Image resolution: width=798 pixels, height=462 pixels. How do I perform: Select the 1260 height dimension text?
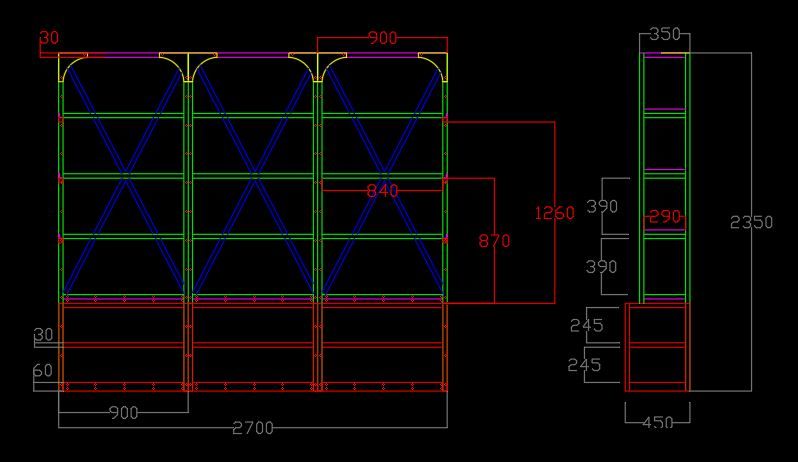pyautogui.click(x=554, y=213)
